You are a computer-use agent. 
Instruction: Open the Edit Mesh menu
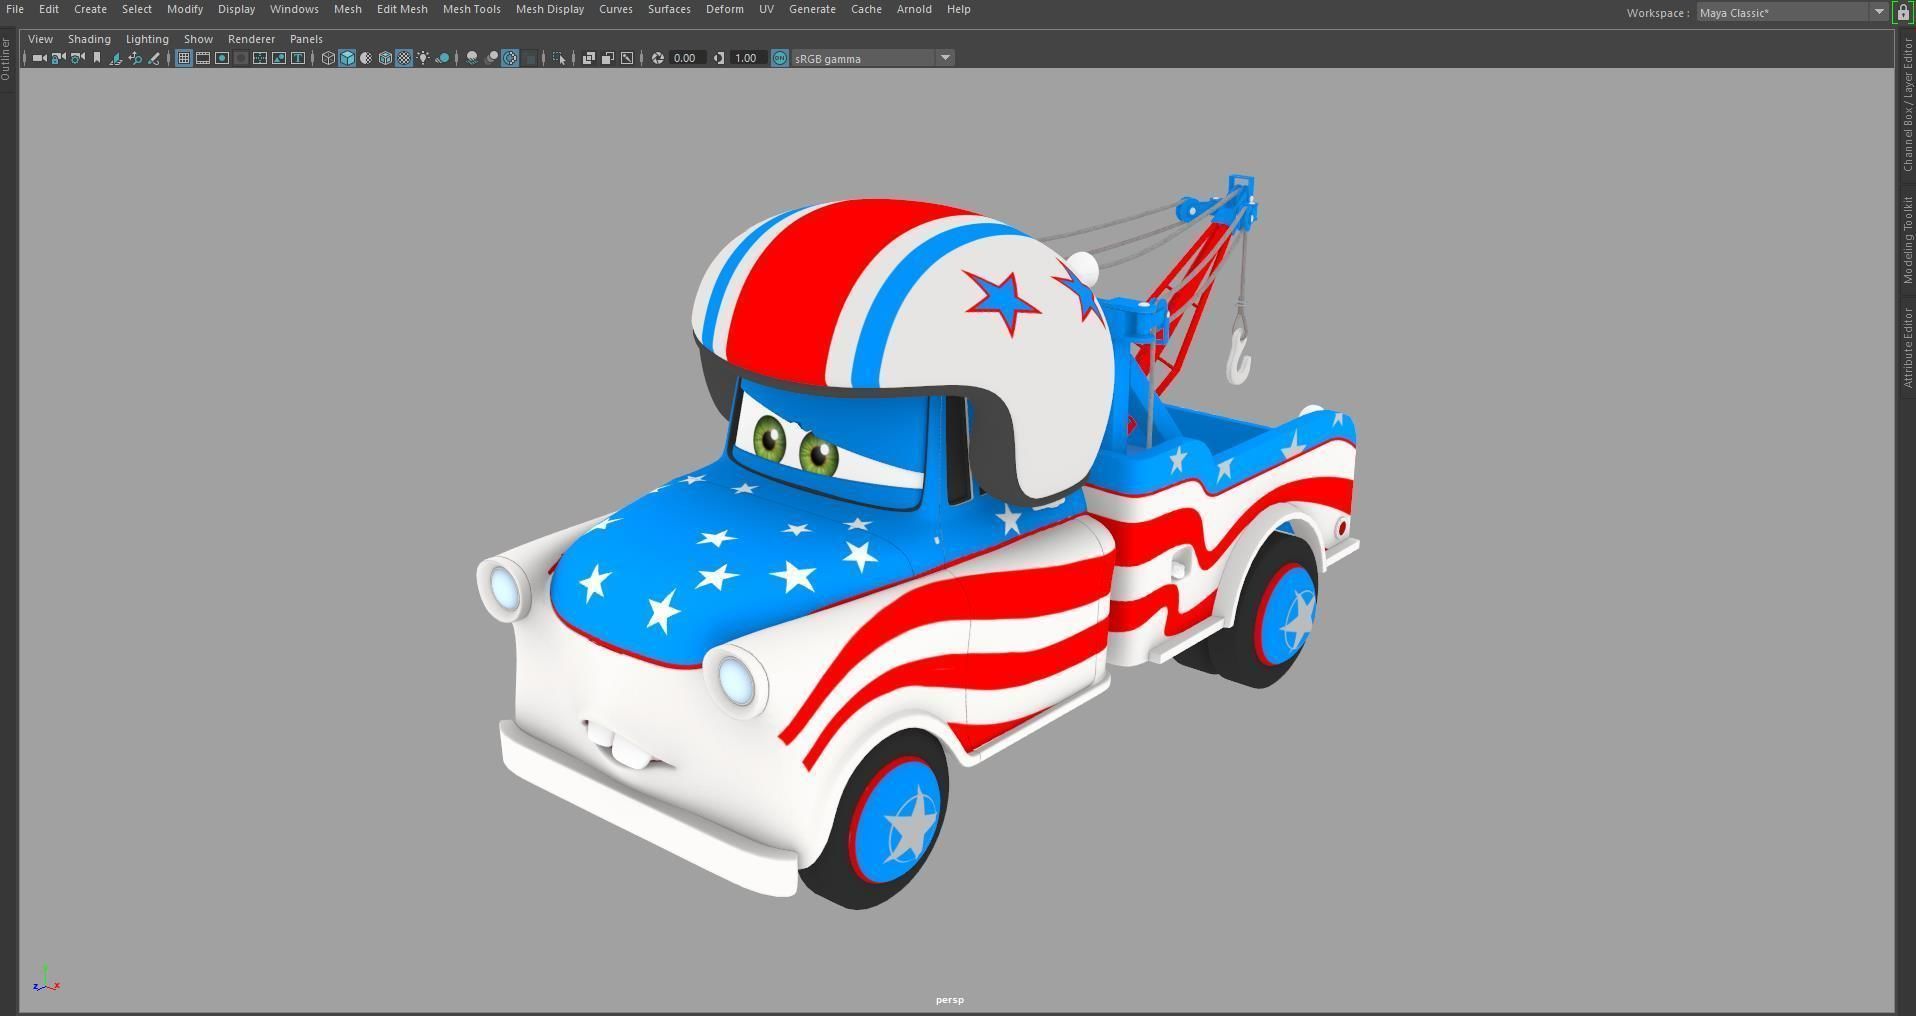click(402, 9)
